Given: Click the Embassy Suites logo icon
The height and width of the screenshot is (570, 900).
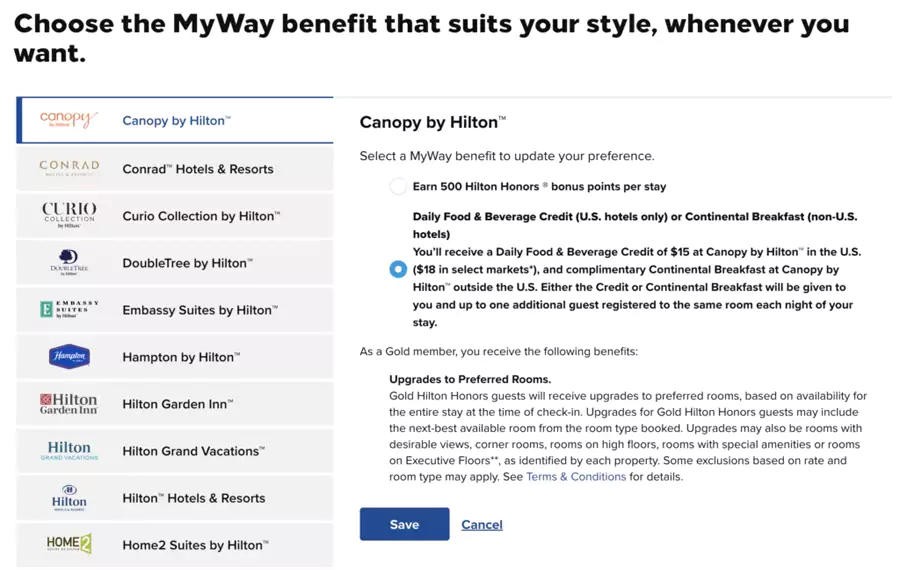Looking at the screenshot, I should (x=69, y=309).
